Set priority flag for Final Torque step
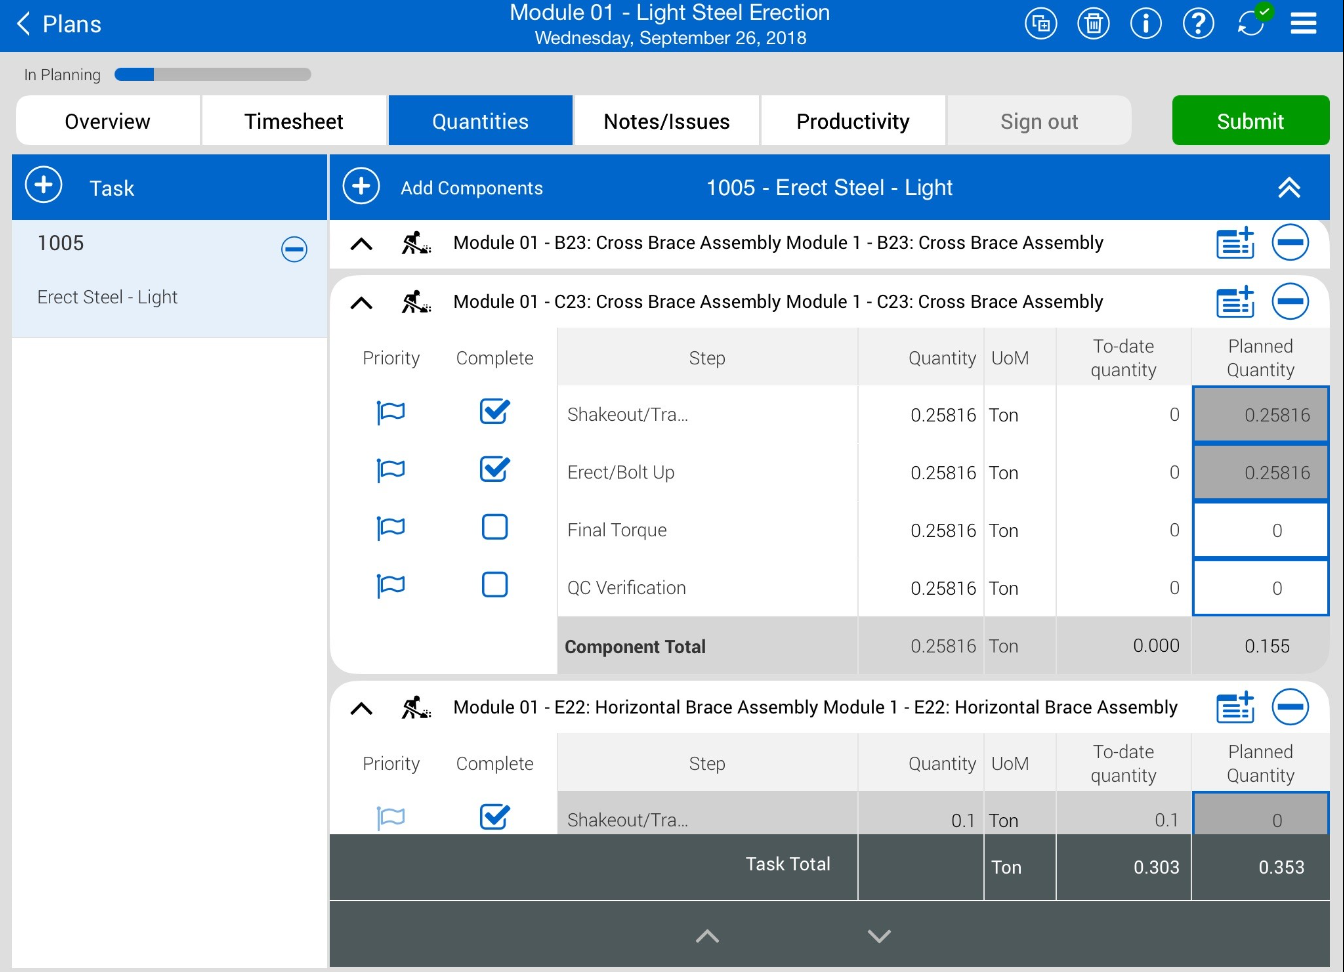This screenshot has width=1344, height=972. click(x=390, y=528)
